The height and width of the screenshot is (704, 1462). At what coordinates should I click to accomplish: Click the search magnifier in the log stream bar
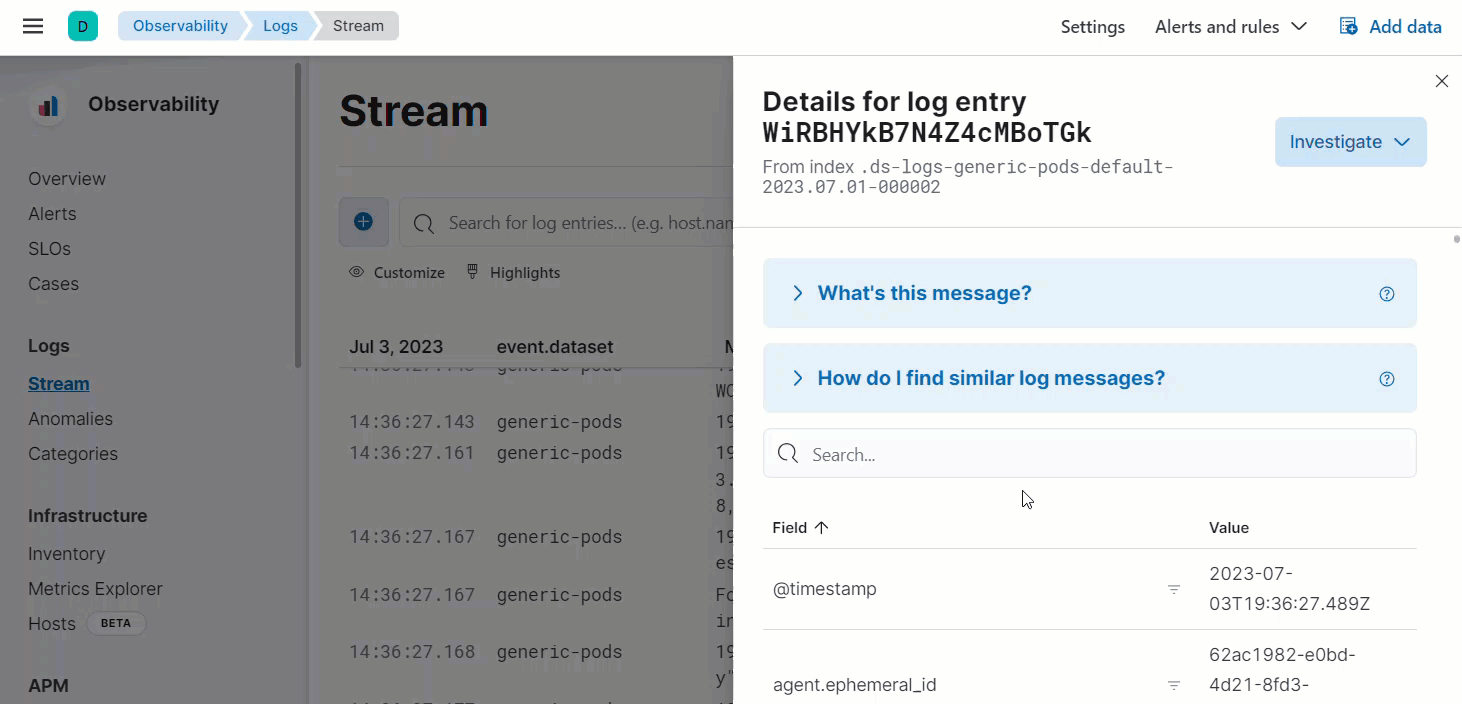point(423,222)
